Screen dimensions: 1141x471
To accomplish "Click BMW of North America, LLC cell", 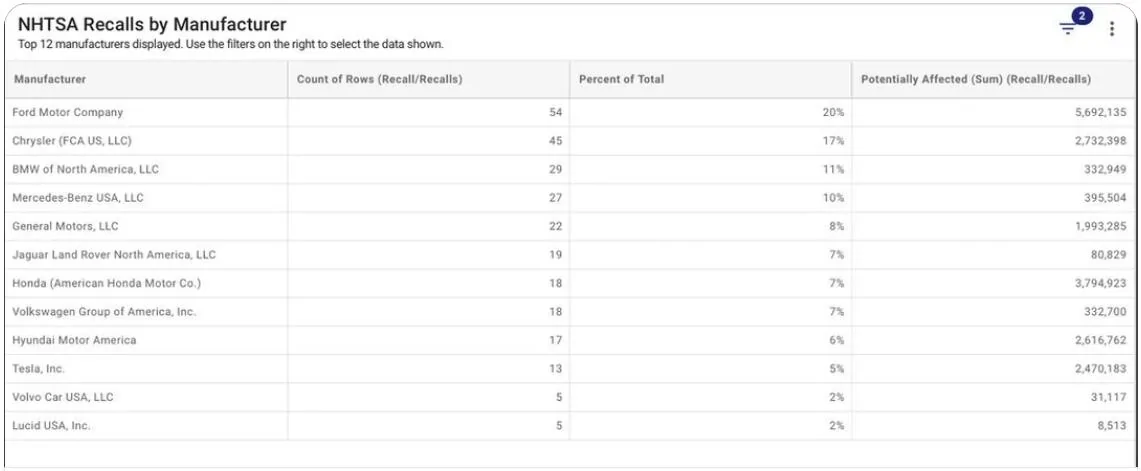I will (86, 169).
